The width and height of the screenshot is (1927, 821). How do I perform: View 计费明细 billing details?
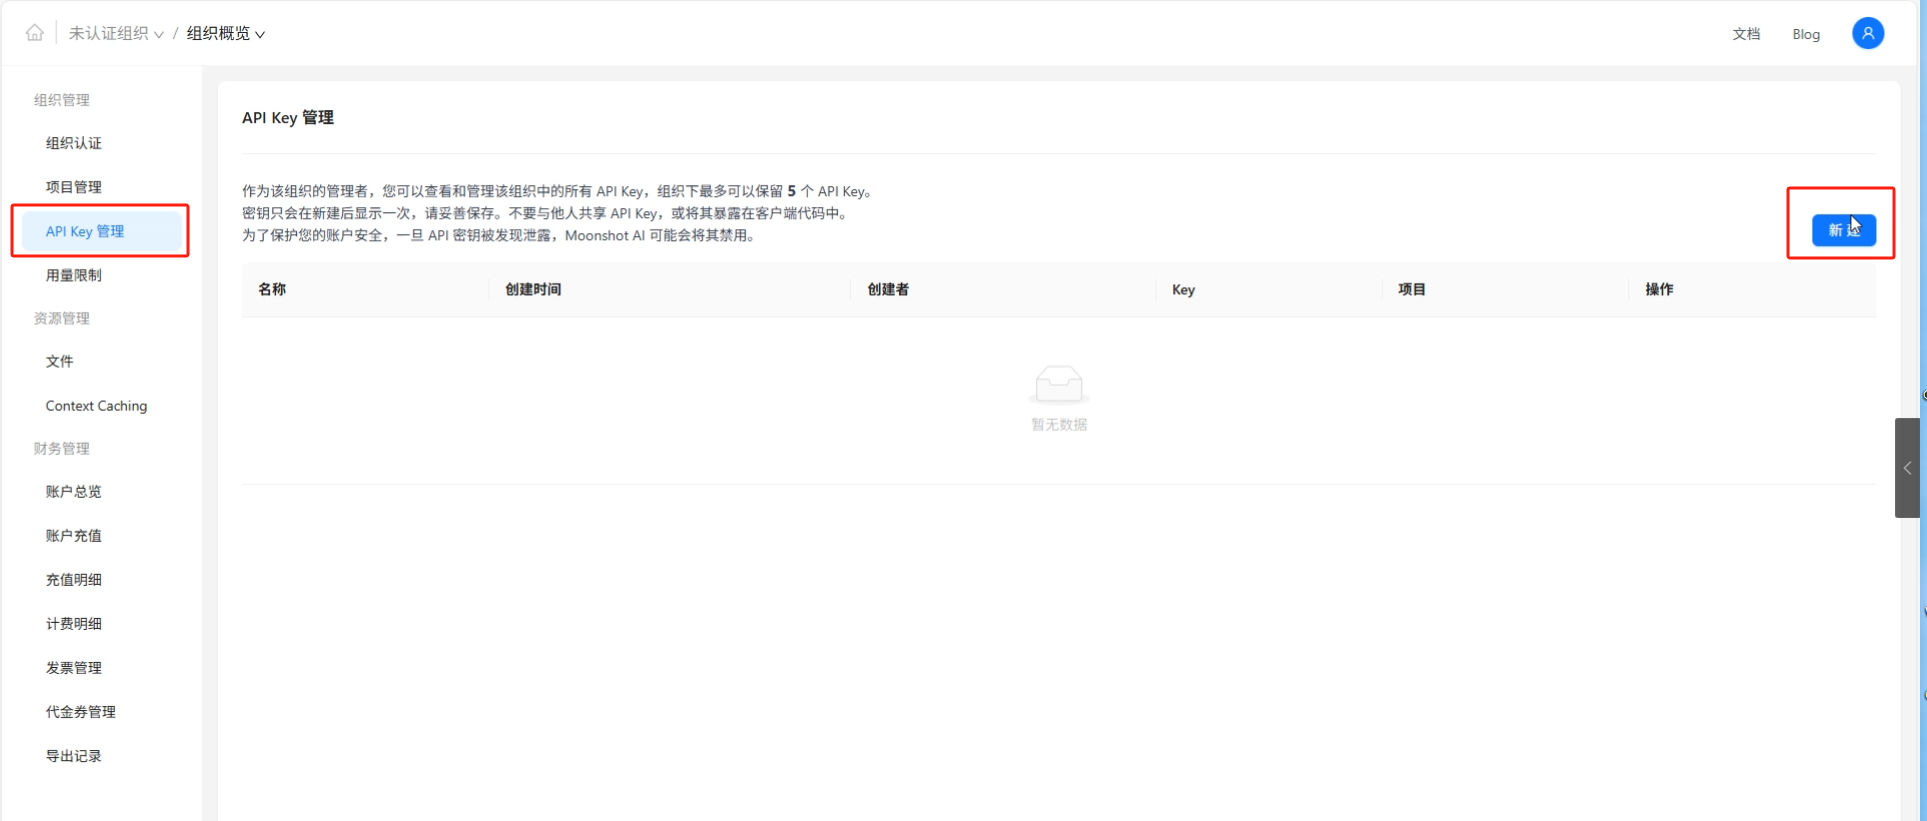[x=74, y=623]
